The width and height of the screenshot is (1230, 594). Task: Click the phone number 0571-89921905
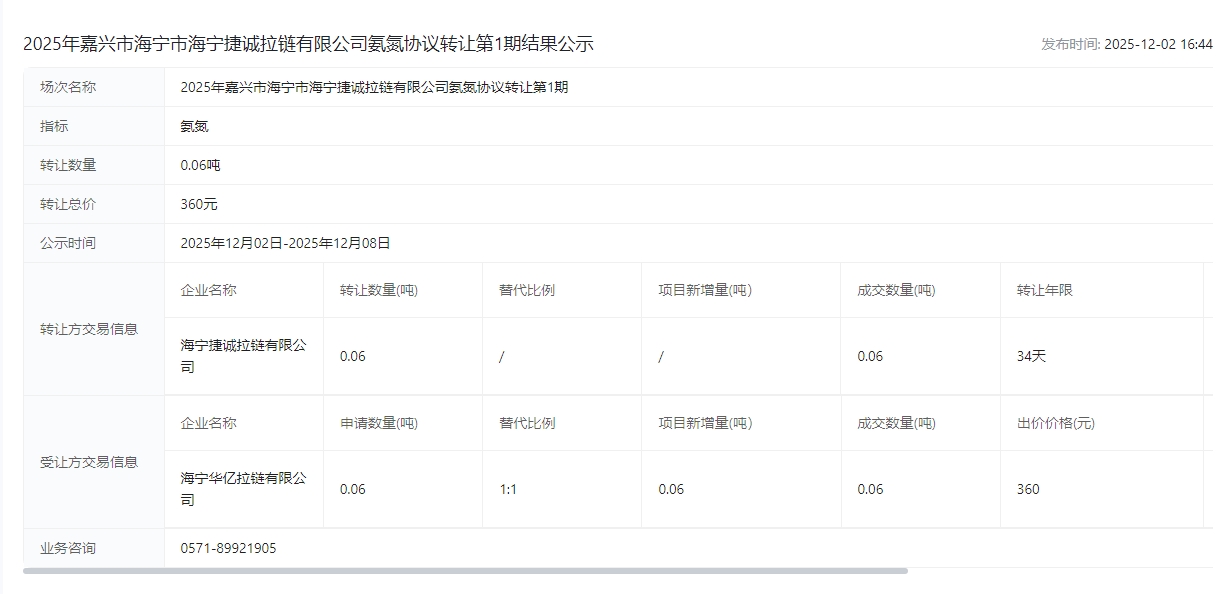coord(228,548)
